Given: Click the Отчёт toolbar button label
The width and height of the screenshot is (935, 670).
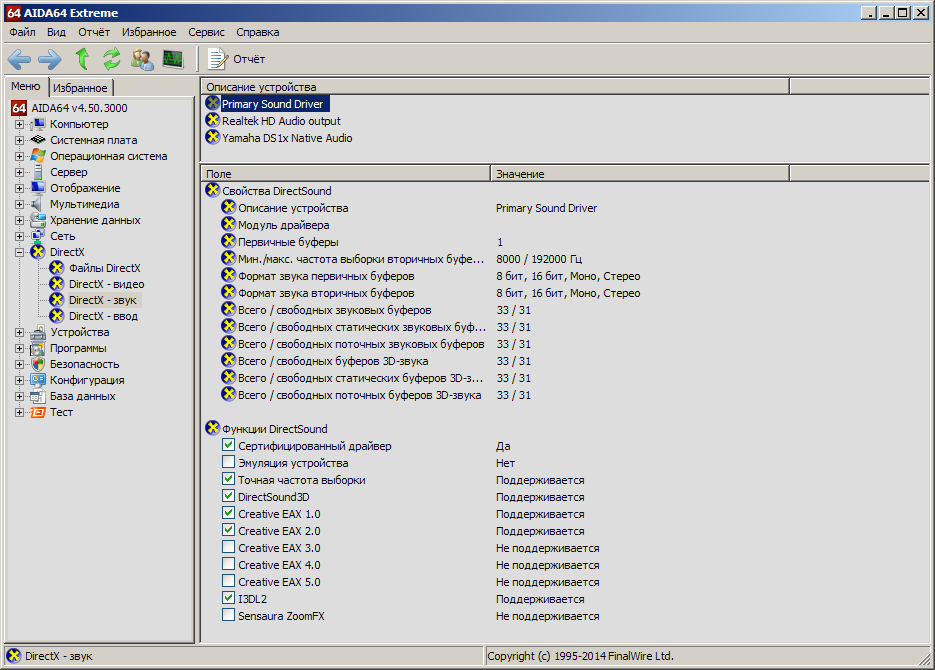Looking at the screenshot, I should tap(249, 59).
